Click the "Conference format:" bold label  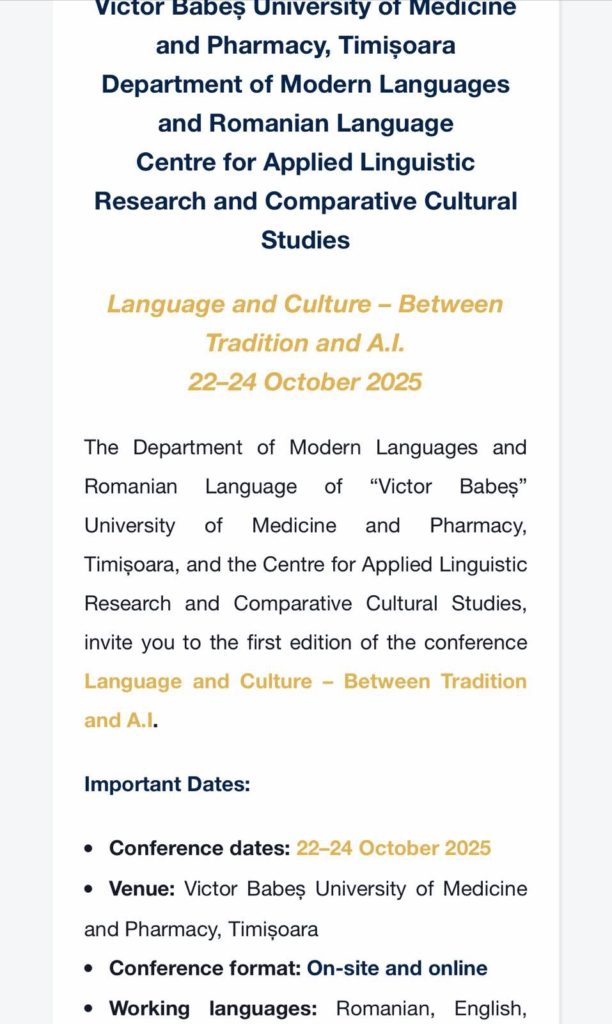point(205,968)
